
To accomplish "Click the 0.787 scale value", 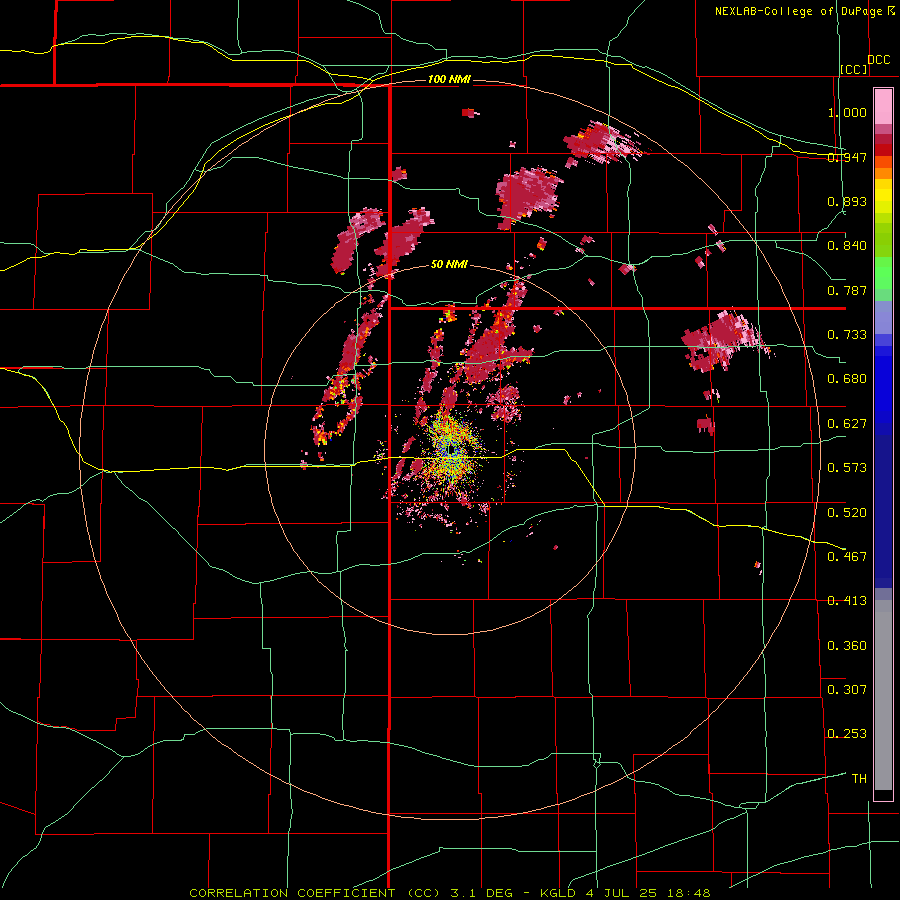I will (847, 290).
